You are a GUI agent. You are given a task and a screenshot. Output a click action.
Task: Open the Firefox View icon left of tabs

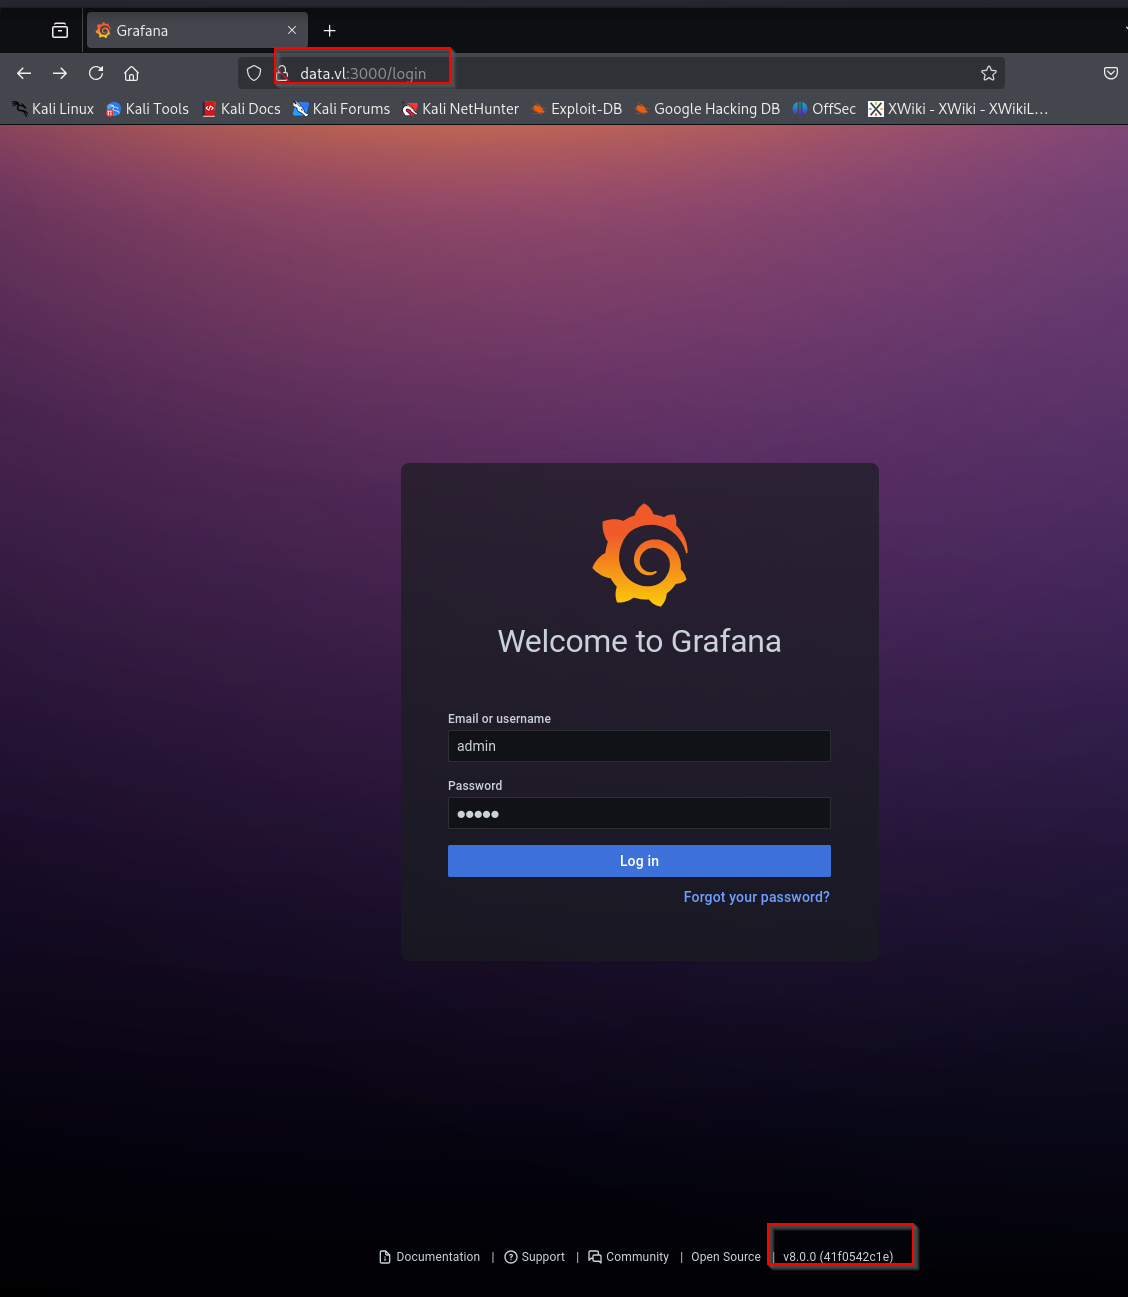coord(60,31)
